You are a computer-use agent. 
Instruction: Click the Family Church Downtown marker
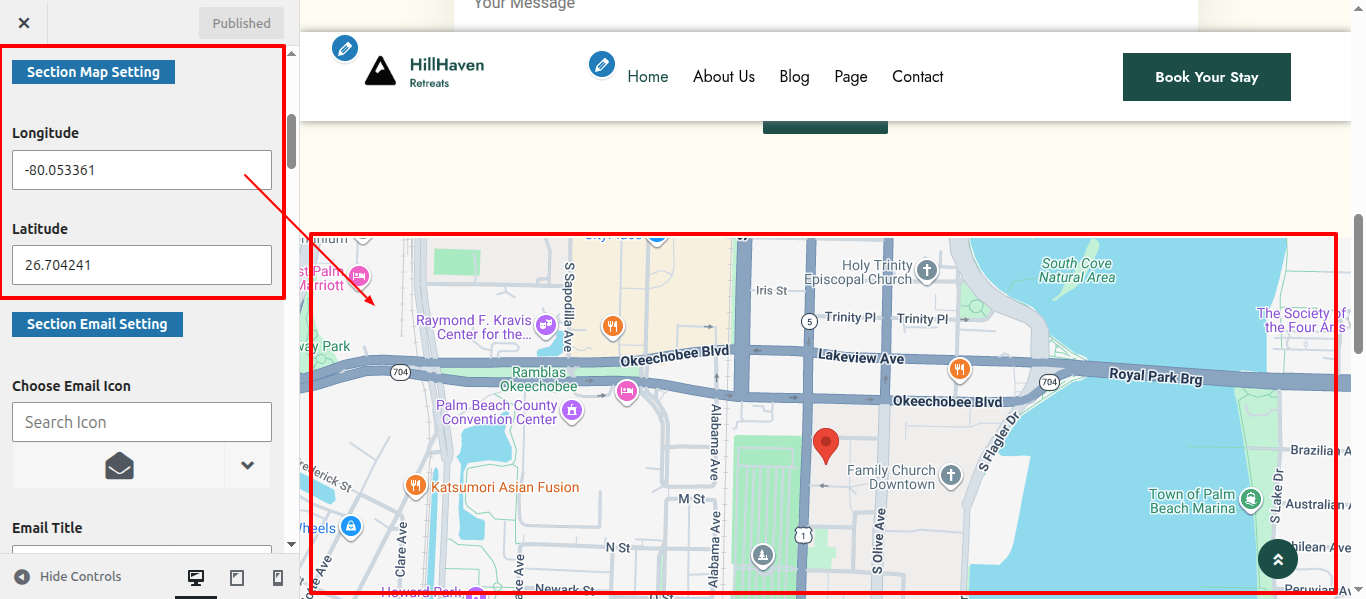click(951, 475)
